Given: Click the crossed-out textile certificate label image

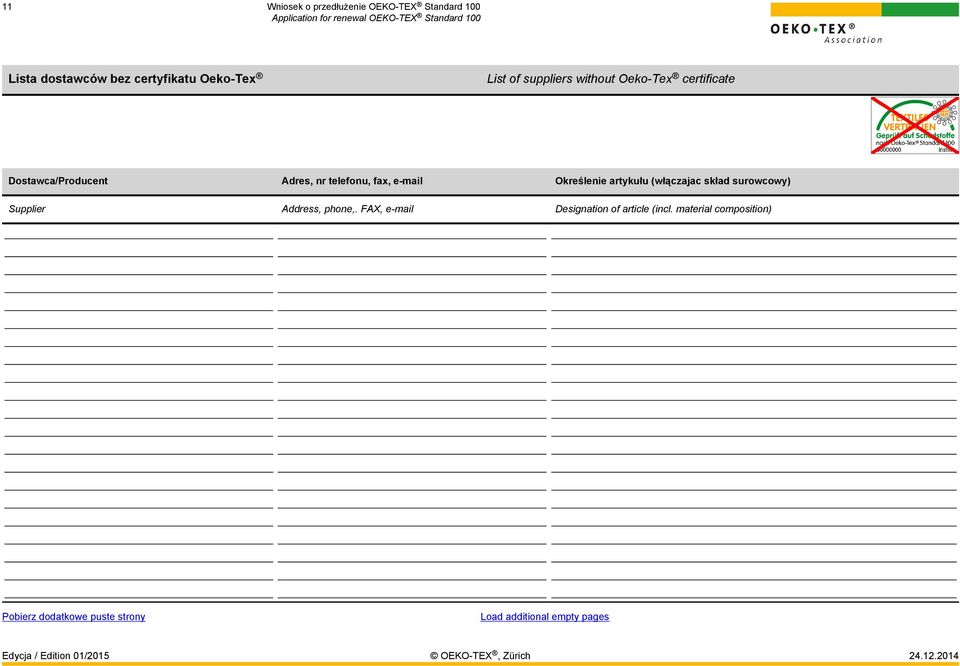Looking at the screenshot, I should 915,125.
